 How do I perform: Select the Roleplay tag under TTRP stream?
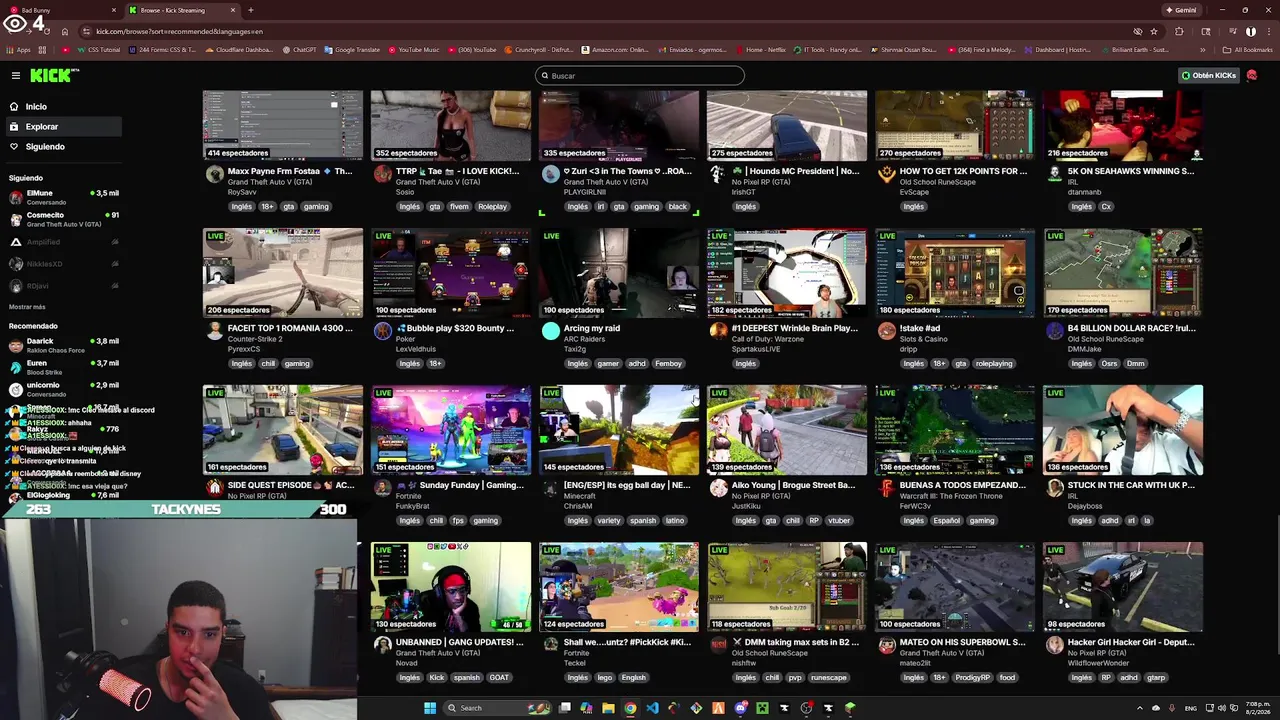(492, 207)
